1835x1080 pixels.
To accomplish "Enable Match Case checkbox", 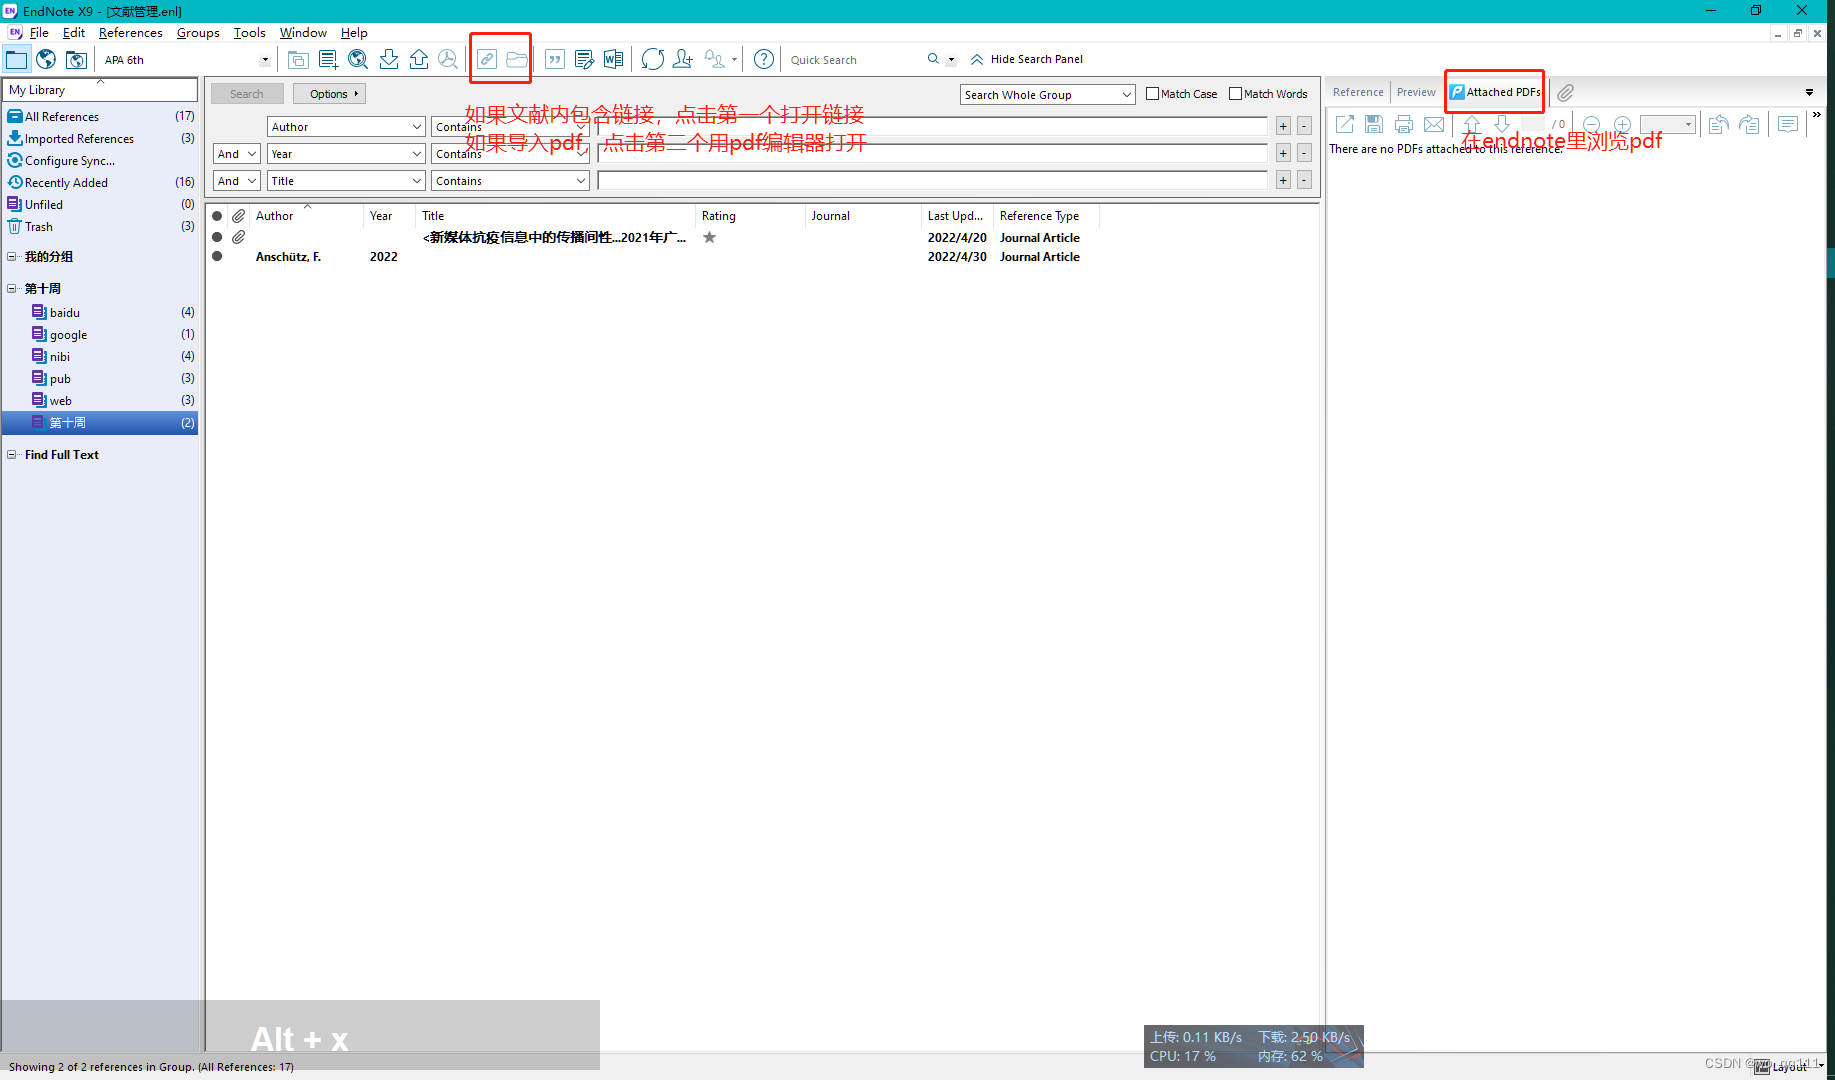I will tap(1152, 94).
